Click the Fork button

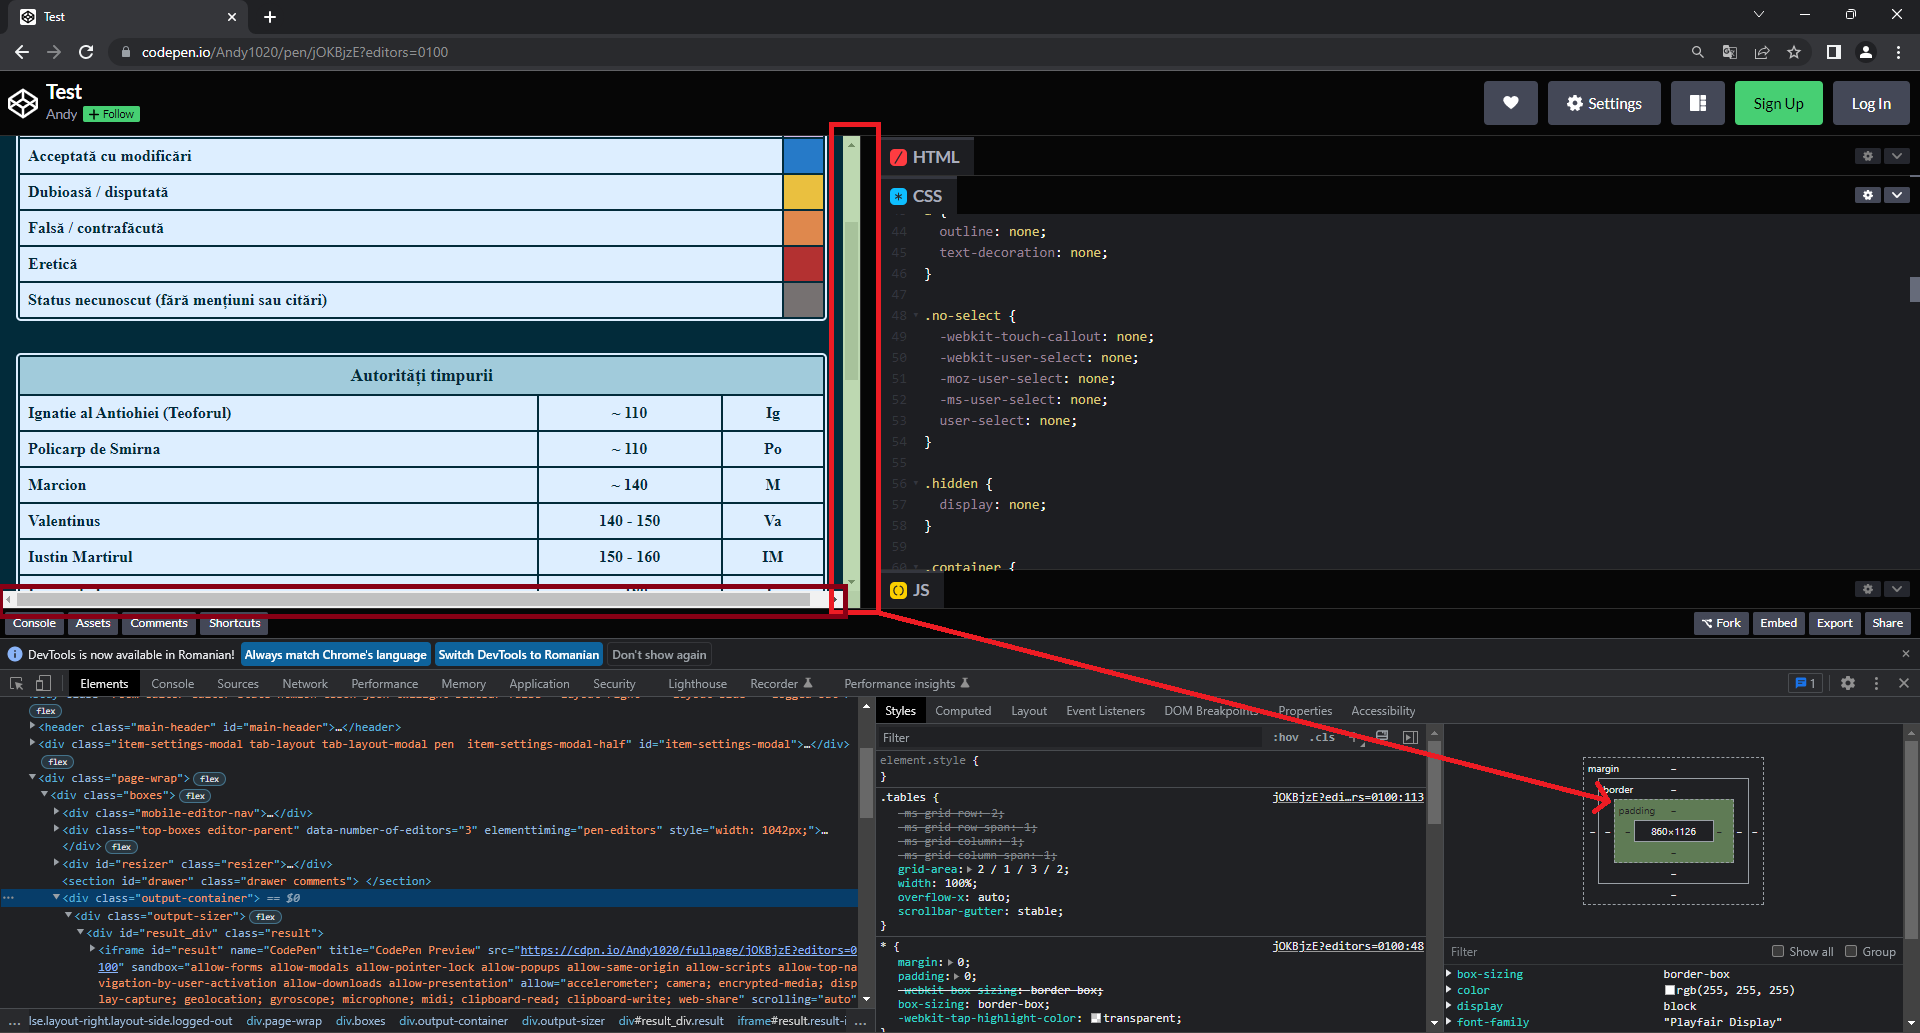tap(1722, 623)
